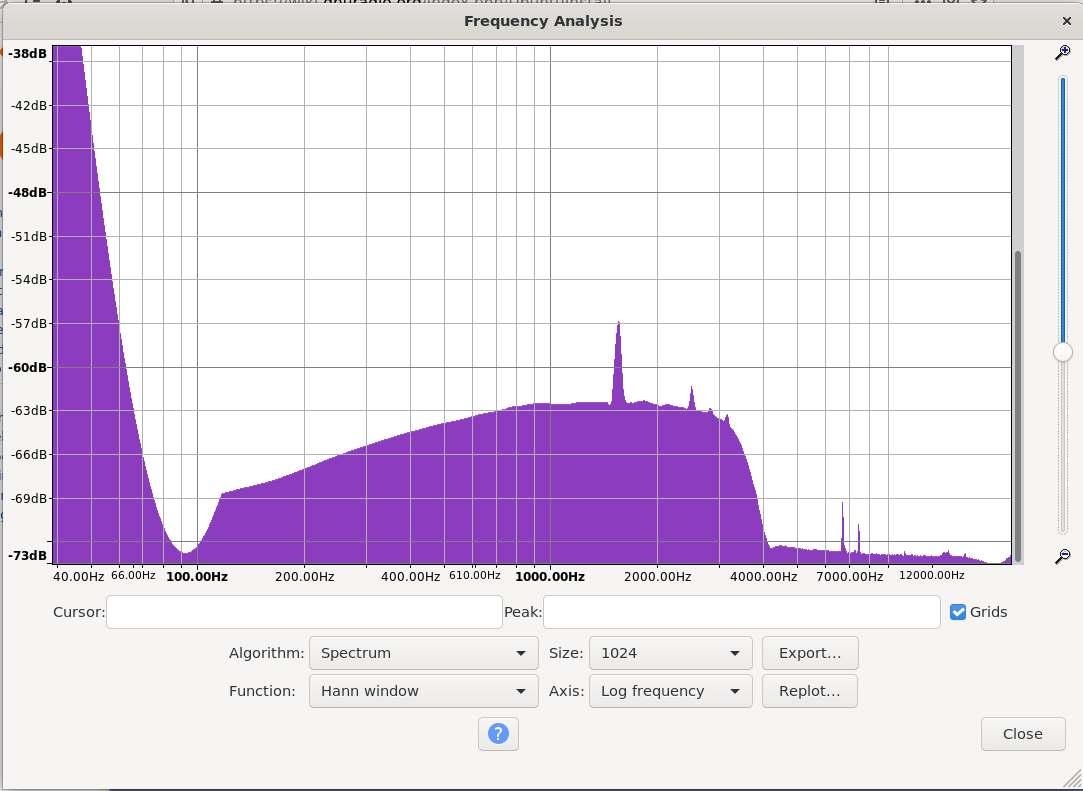Click the zoom in magnifier icon
This screenshot has width=1083, height=791.
click(x=1062, y=54)
